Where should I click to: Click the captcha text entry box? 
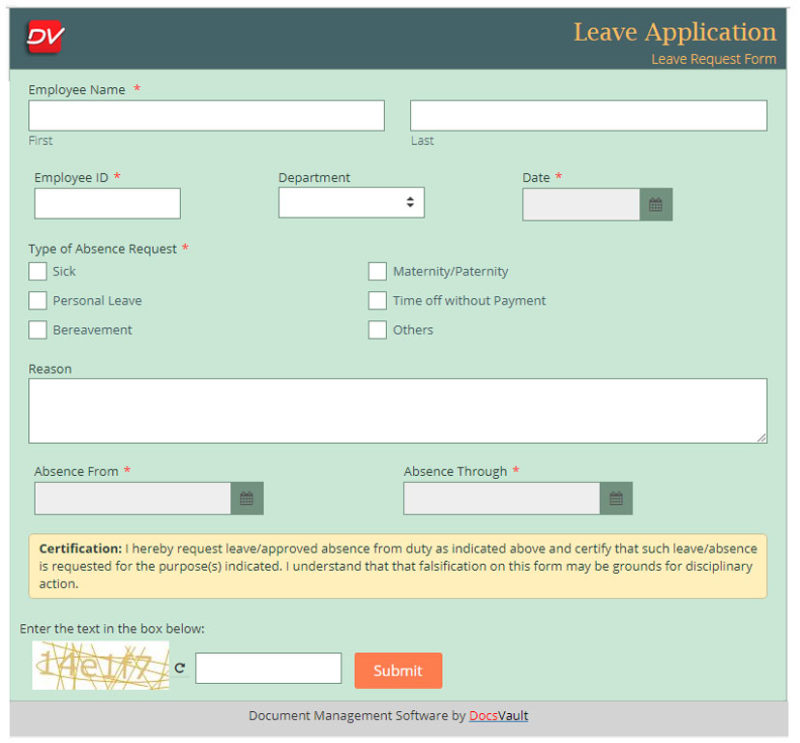[268, 667]
